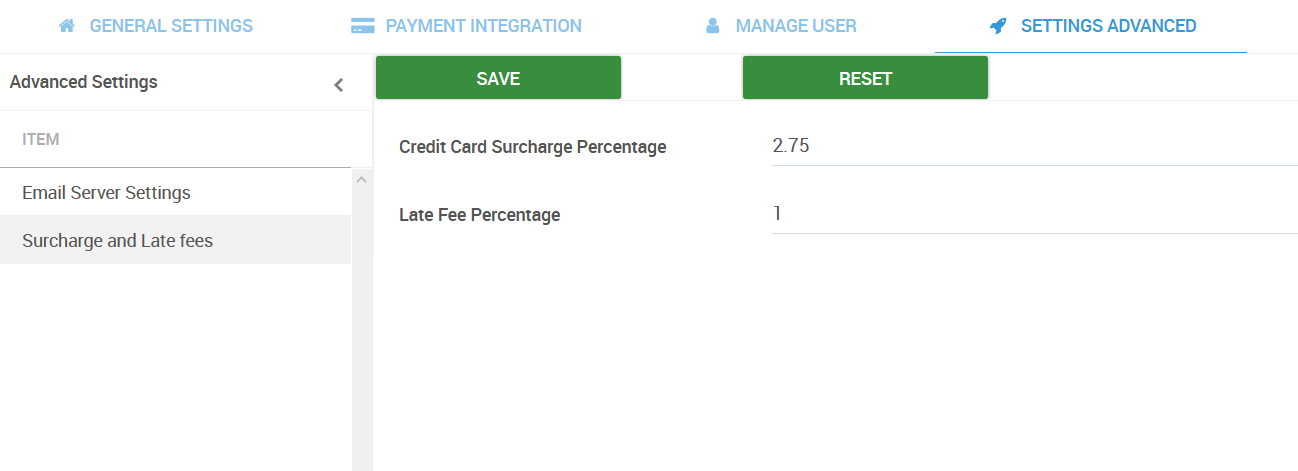Click the ITEM column header
1298x471 pixels.
click(x=41, y=139)
